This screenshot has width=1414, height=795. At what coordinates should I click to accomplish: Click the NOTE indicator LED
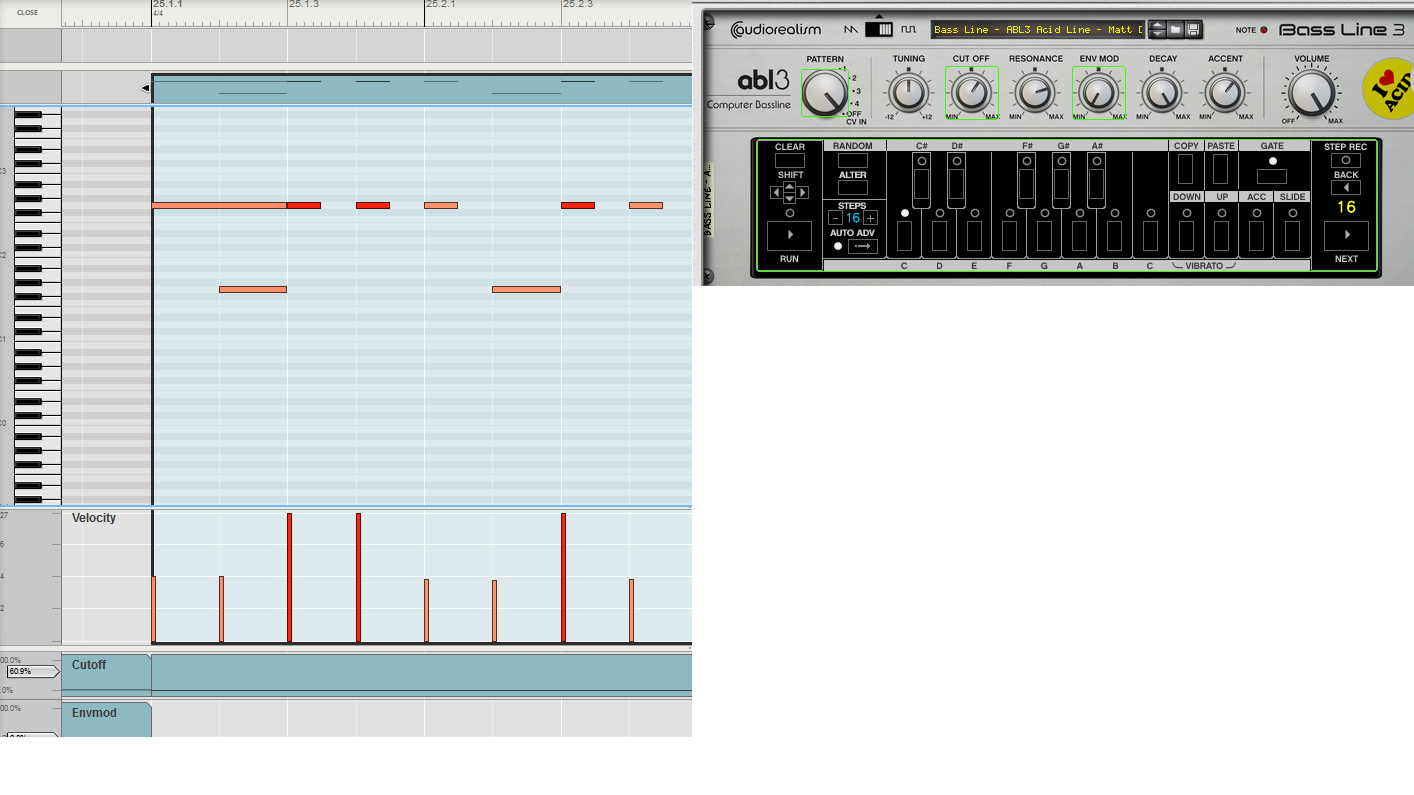point(1263,30)
